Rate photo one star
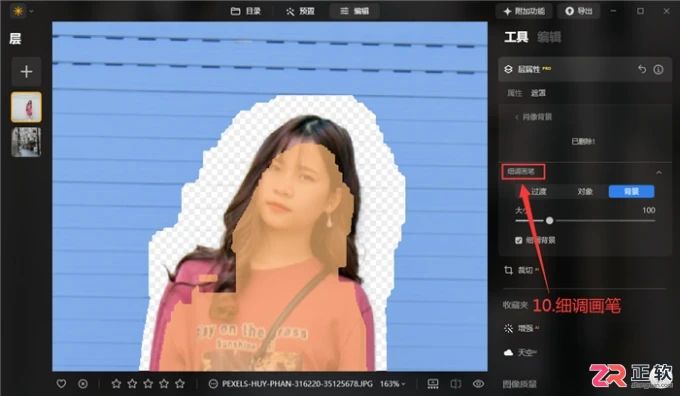 [116, 384]
